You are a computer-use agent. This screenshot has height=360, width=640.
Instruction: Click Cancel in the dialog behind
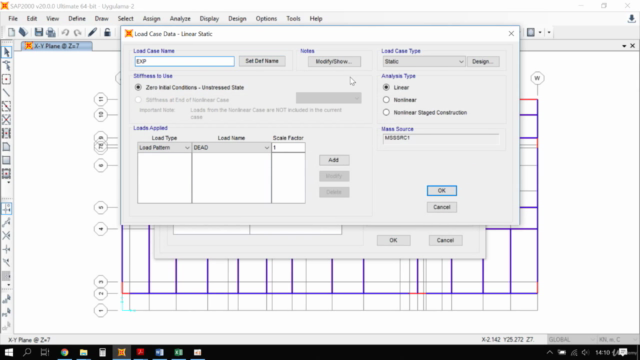(445, 240)
